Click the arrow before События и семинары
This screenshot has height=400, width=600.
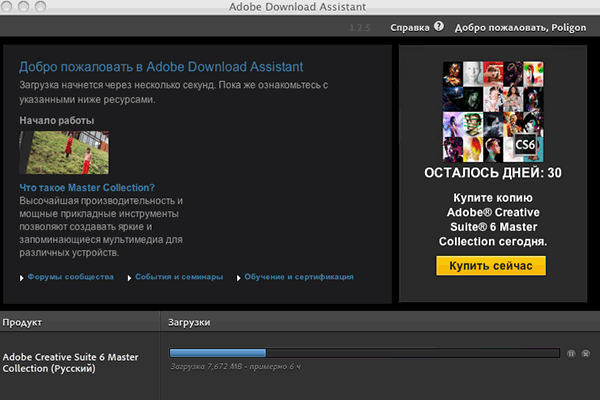[x=128, y=277]
